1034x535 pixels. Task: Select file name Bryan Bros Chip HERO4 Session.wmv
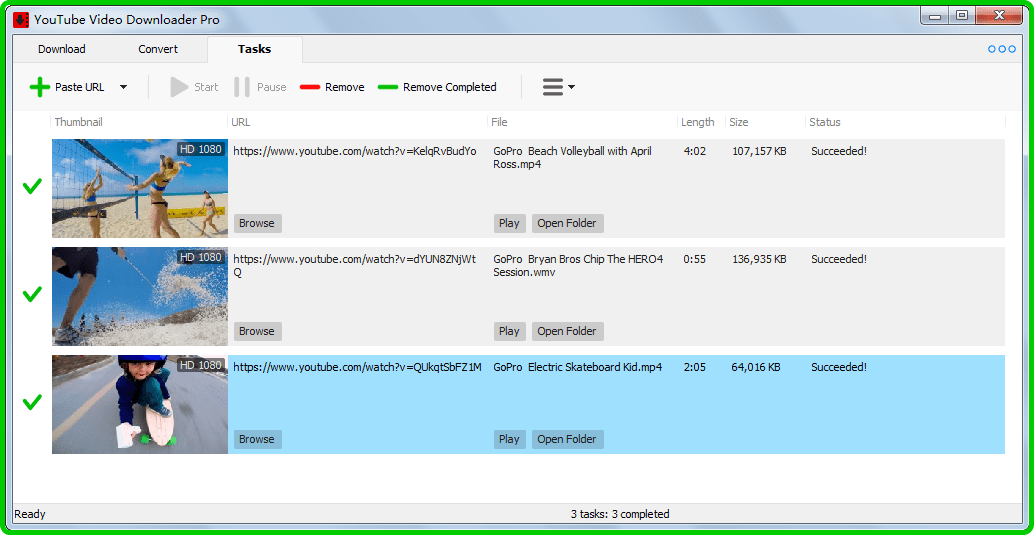[578, 265]
